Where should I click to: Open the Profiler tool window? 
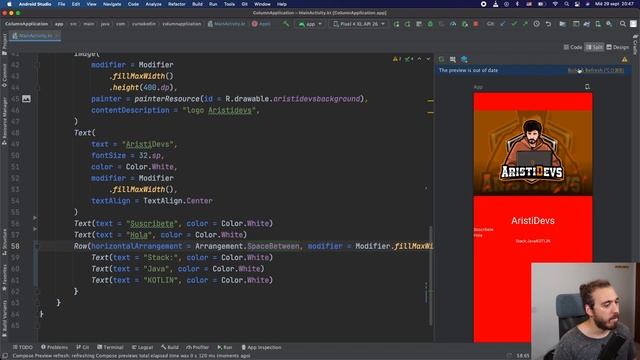(198, 347)
